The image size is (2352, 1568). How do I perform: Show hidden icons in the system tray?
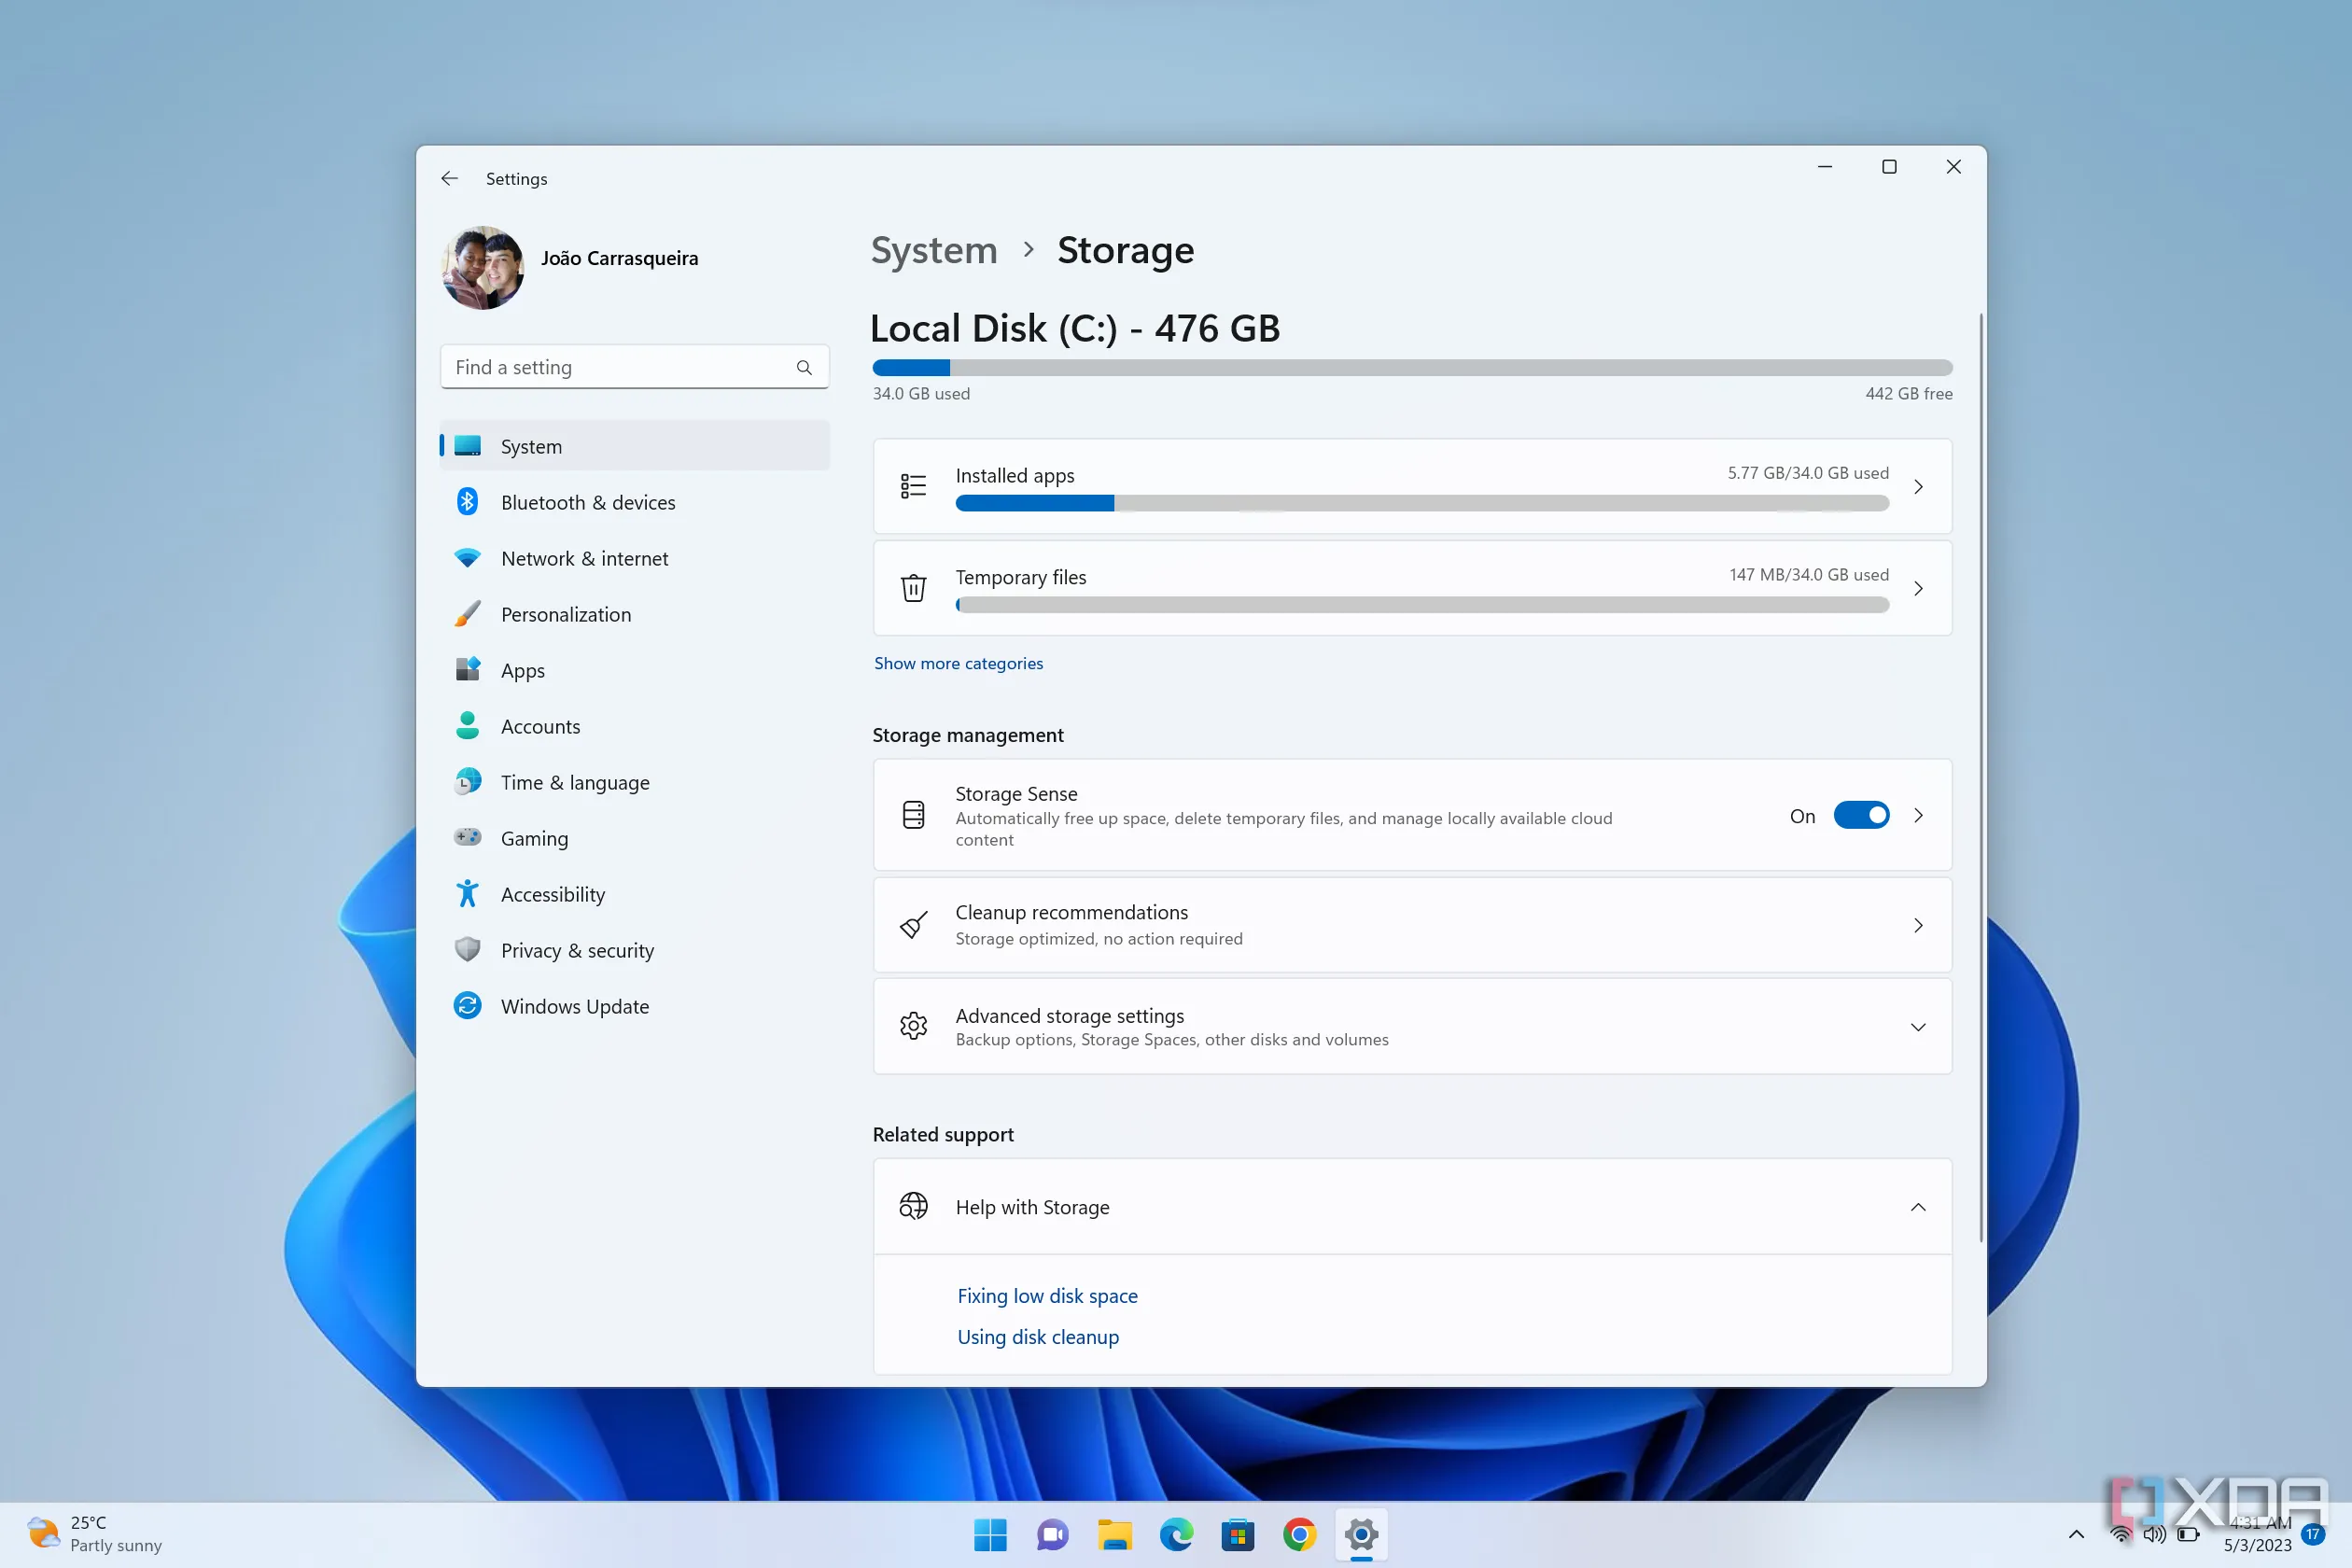[2075, 1534]
